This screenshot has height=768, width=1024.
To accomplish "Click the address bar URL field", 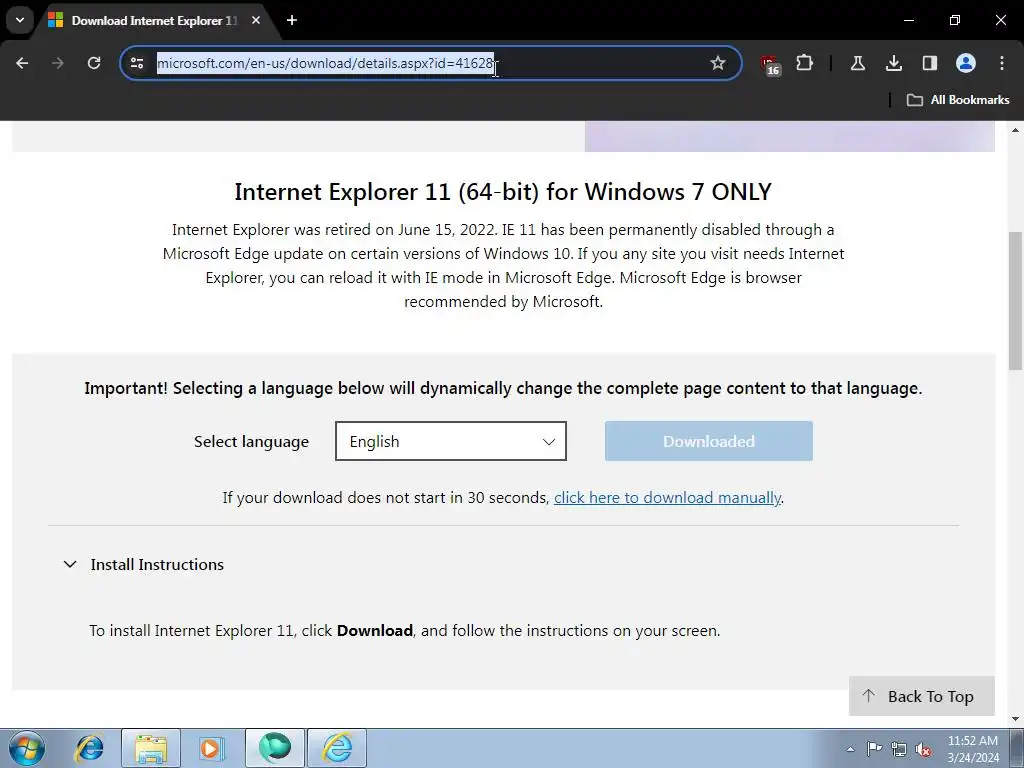I will 431,63.
